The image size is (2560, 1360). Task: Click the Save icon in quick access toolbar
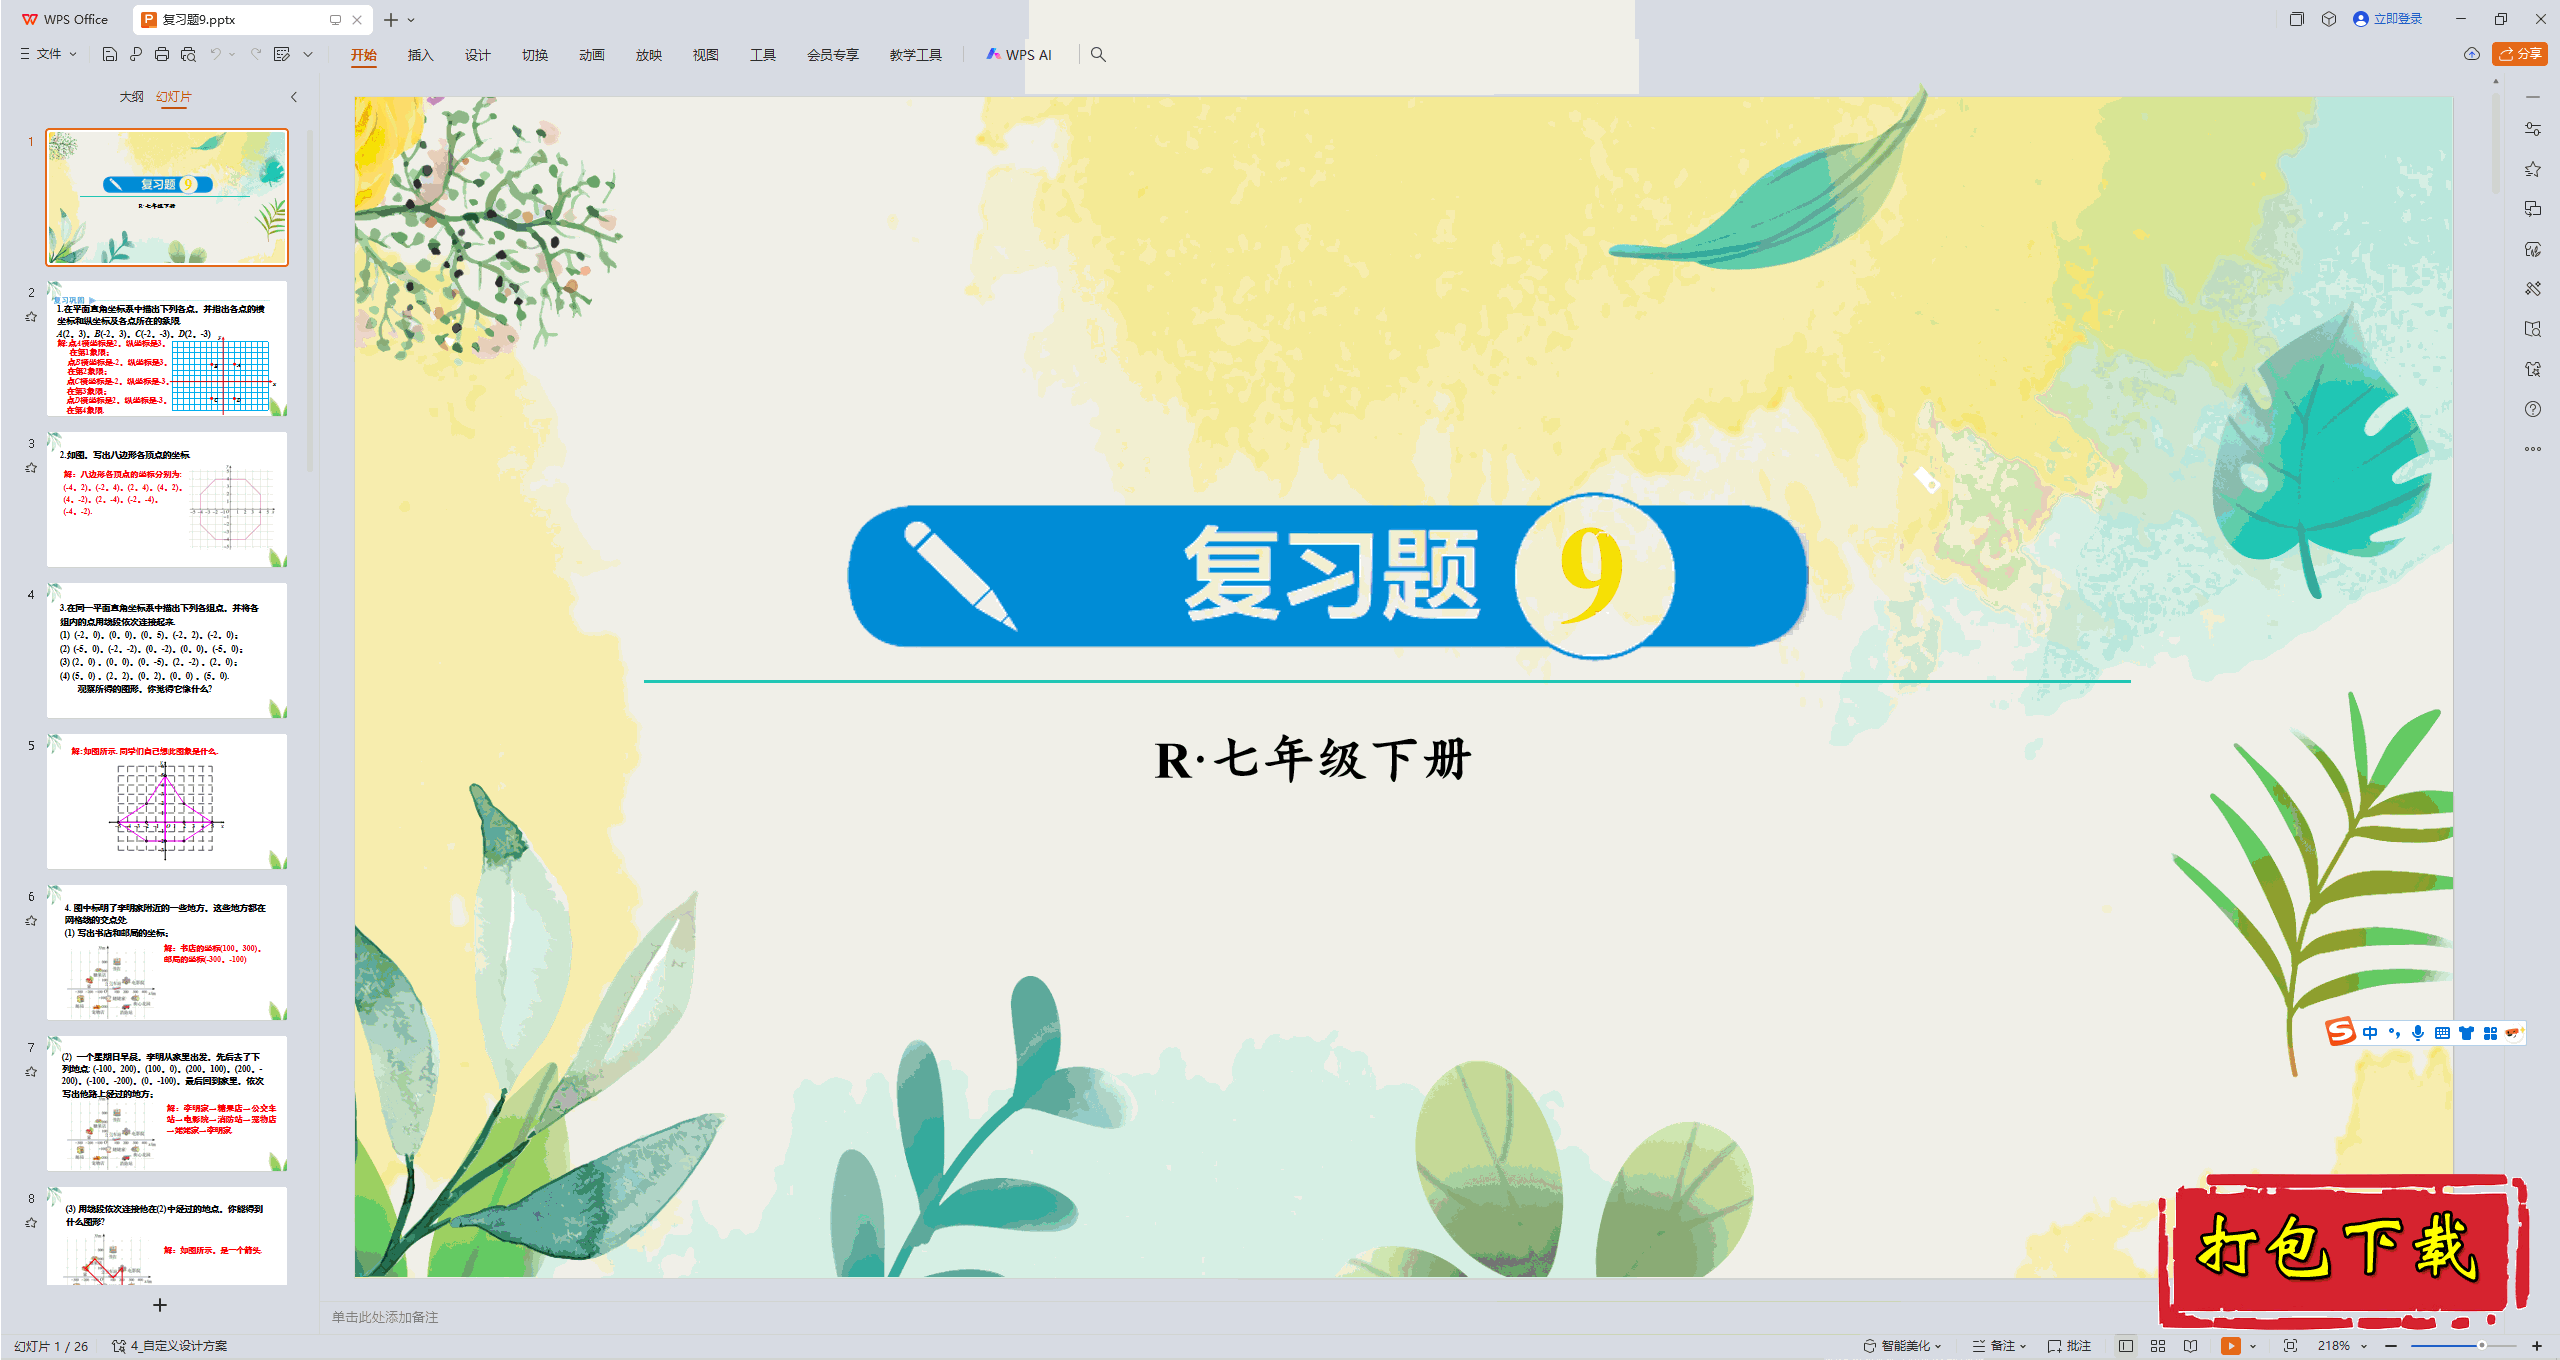click(x=110, y=54)
